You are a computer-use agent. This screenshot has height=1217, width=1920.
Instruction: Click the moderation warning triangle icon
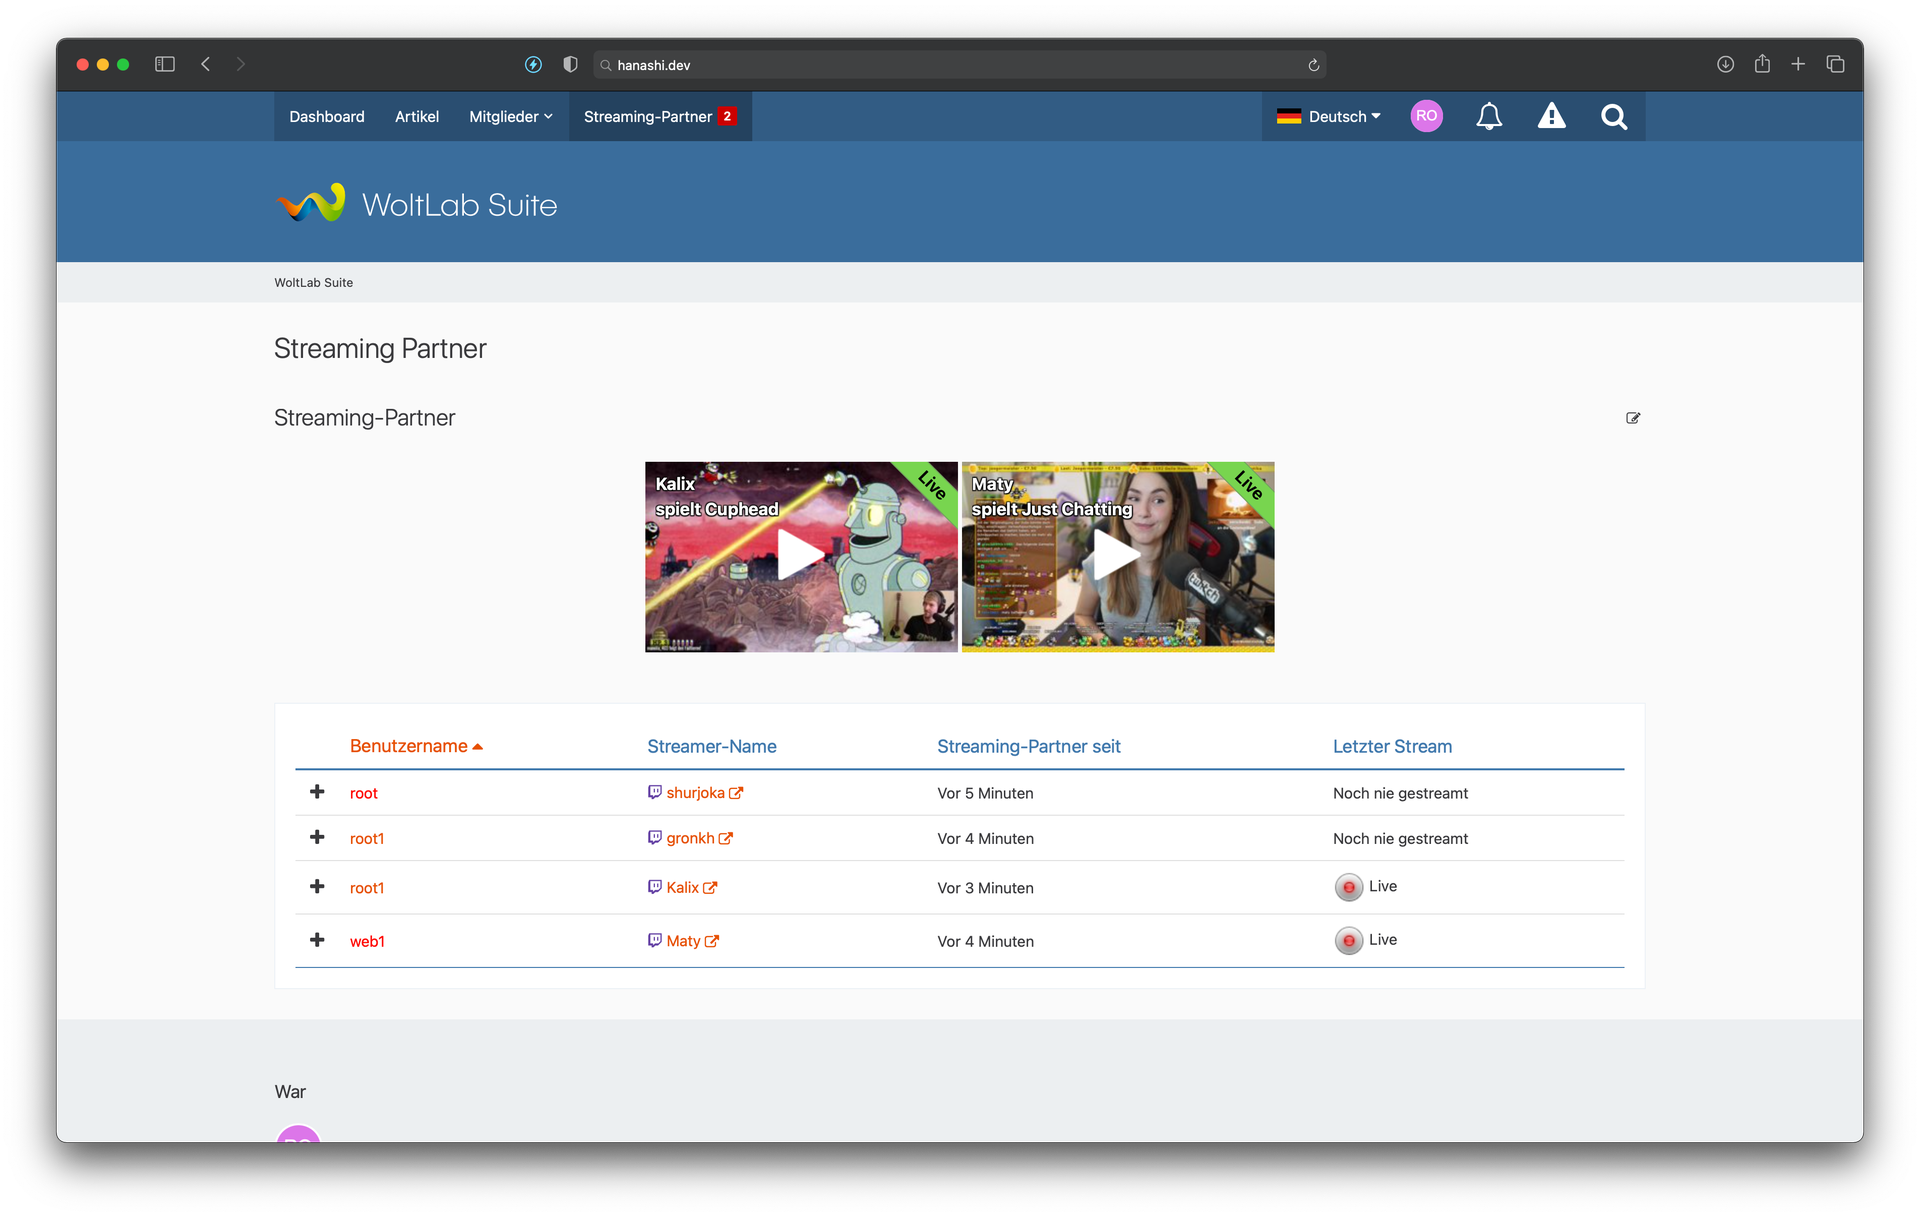coord(1551,117)
